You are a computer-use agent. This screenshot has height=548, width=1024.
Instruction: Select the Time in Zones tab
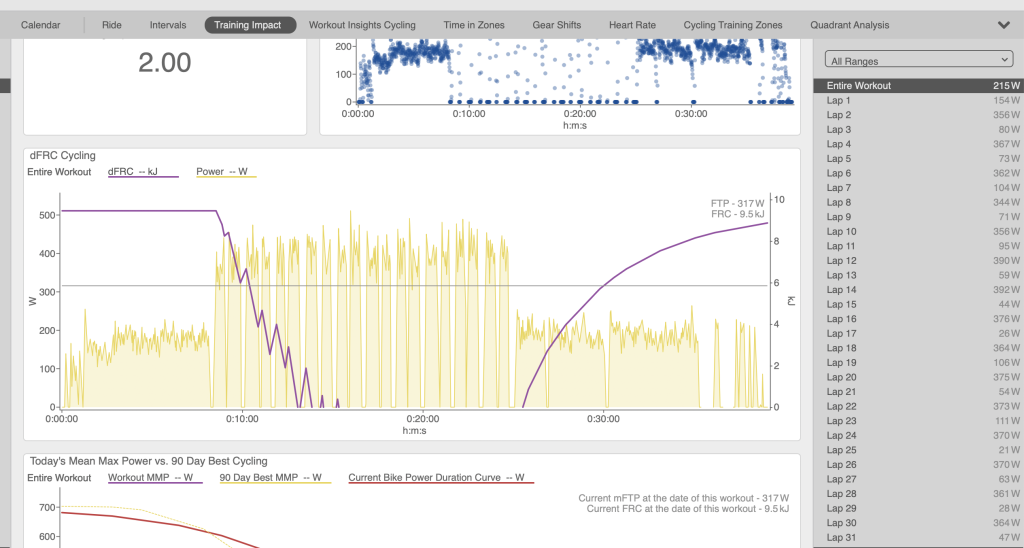coord(474,25)
